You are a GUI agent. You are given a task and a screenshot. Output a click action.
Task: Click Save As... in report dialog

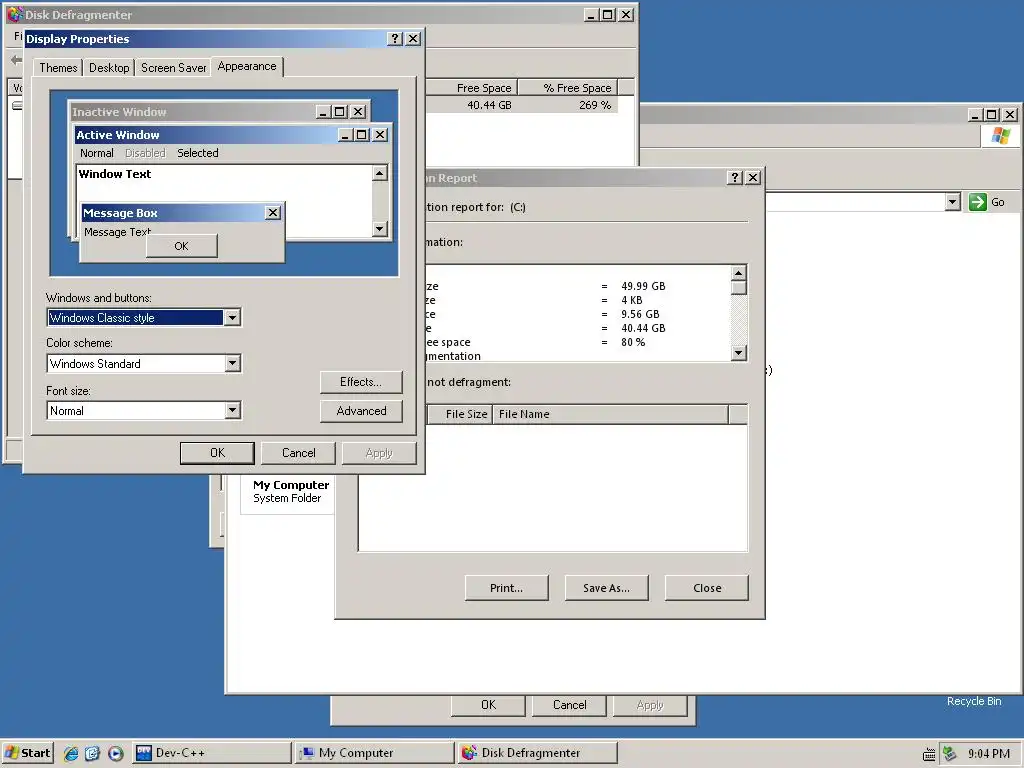coord(607,588)
